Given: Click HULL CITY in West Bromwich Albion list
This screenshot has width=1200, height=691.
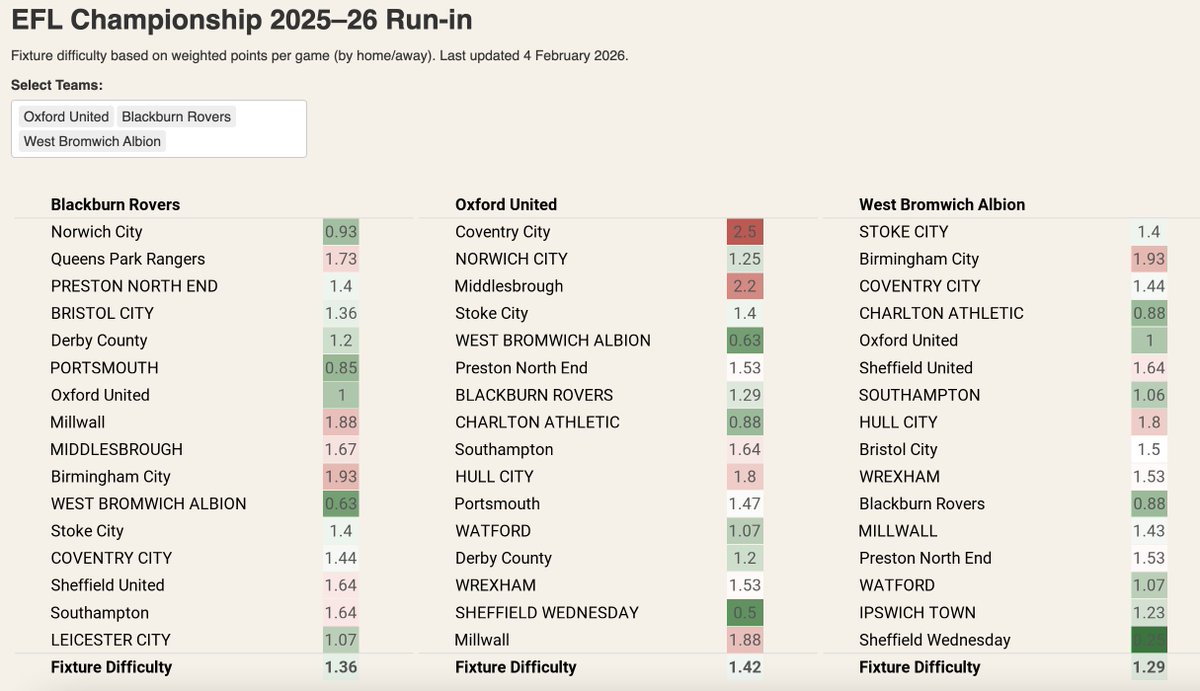Looking at the screenshot, I should pyautogui.click(x=898, y=422).
